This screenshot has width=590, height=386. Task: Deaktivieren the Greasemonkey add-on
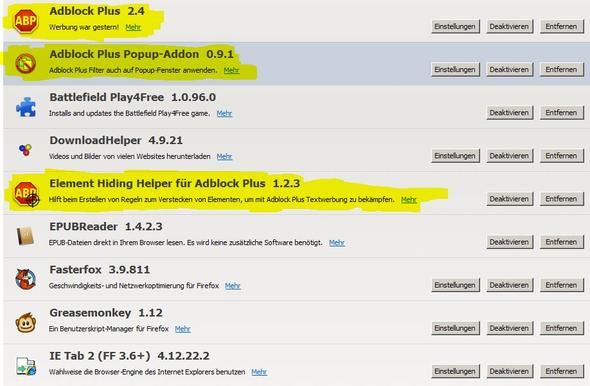coord(509,328)
